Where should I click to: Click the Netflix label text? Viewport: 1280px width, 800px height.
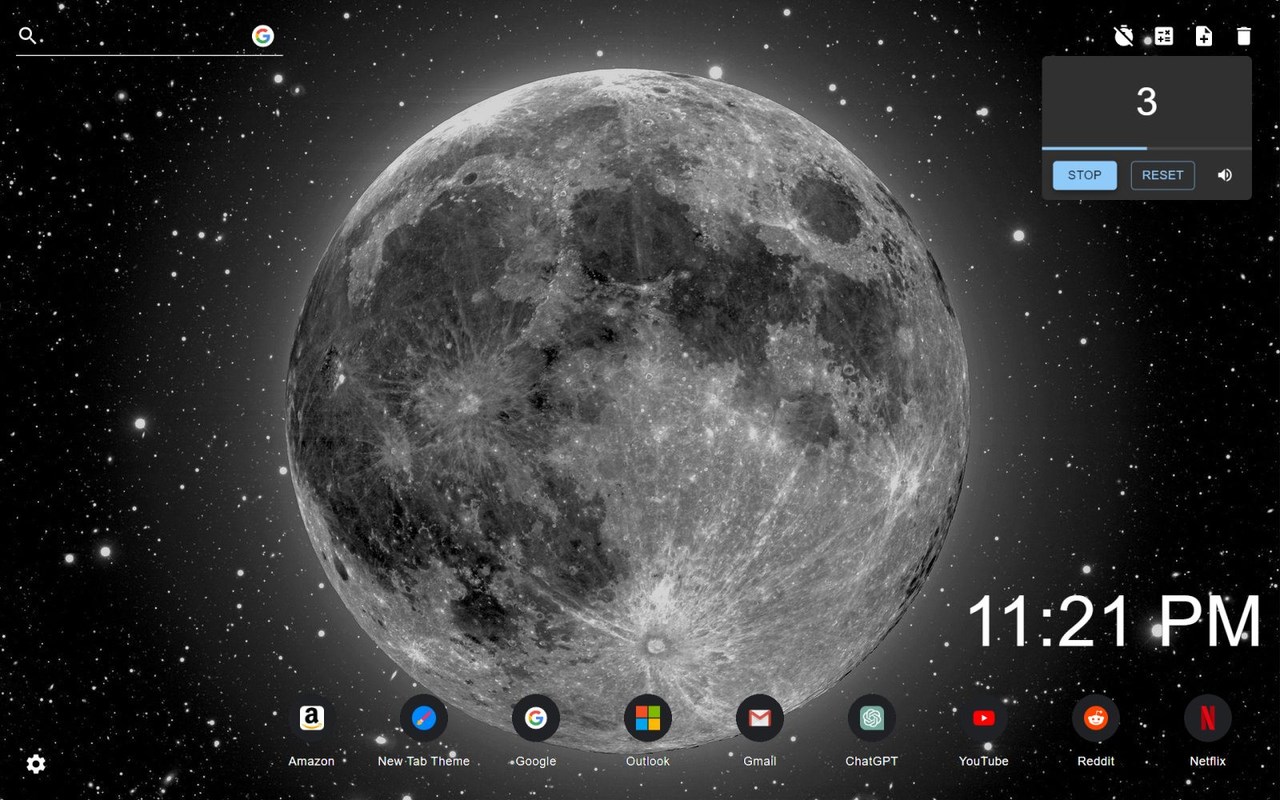coord(1208,761)
